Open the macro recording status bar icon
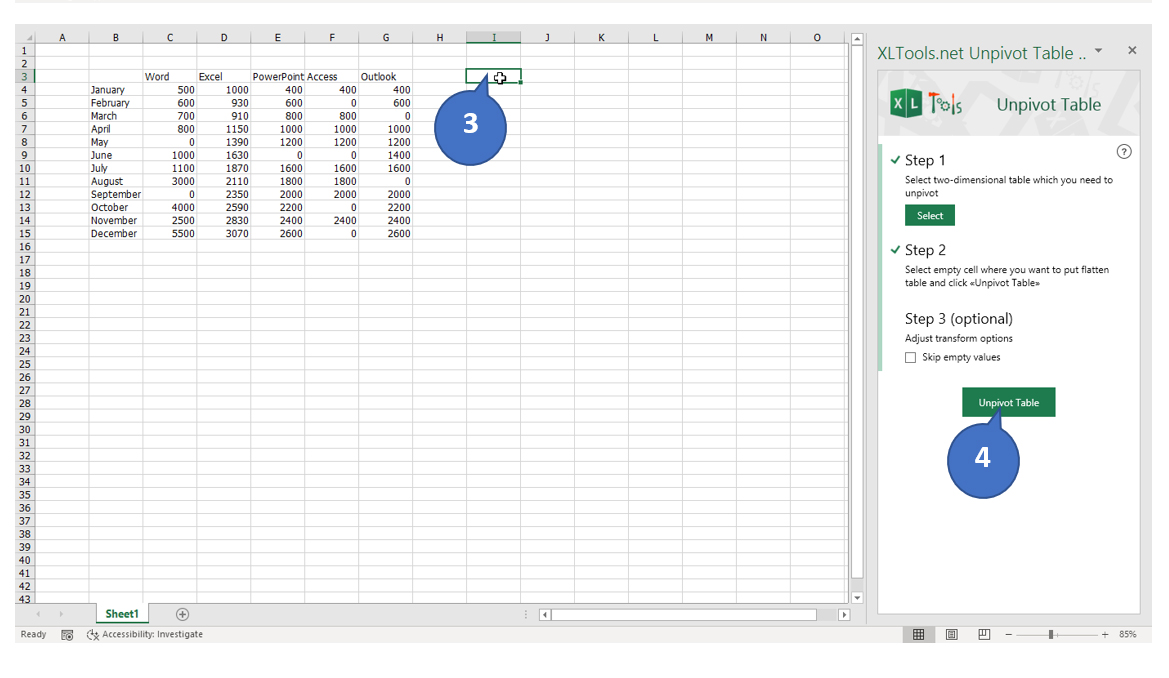 tap(67, 635)
